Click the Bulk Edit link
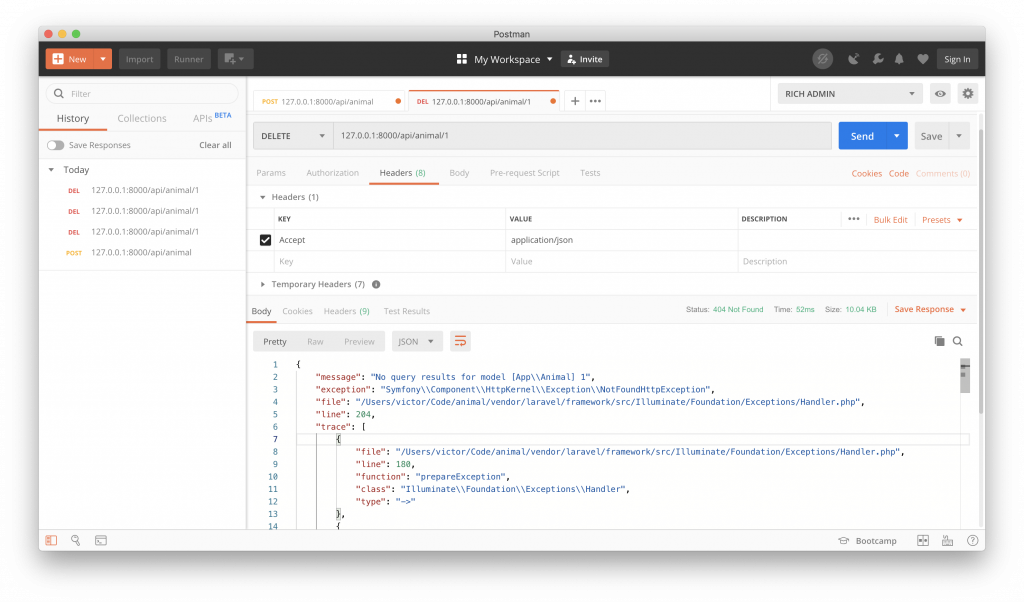The height and width of the screenshot is (602, 1024). click(890, 220)
